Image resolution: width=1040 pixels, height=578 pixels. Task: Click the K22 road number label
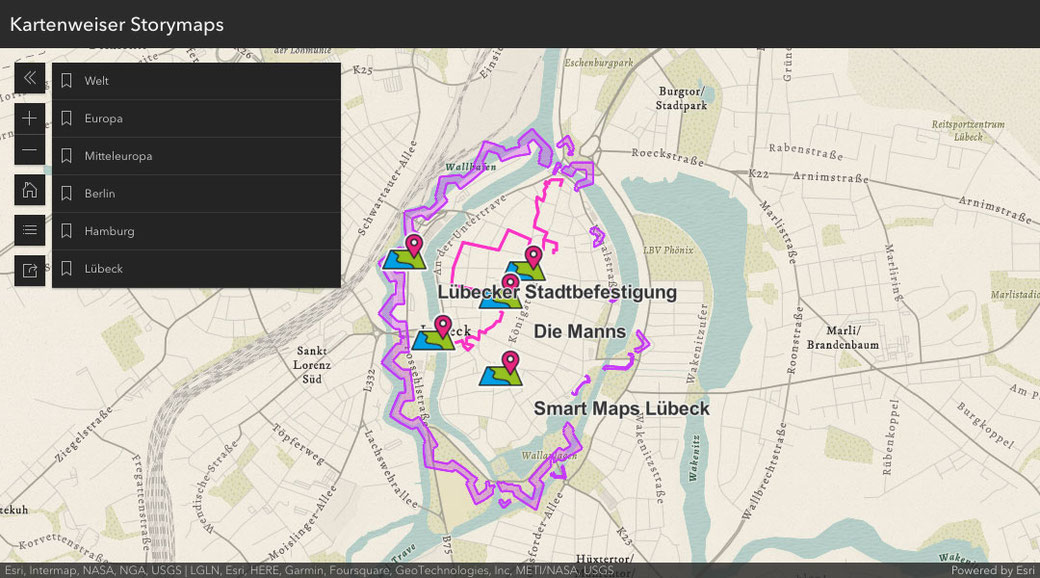click(x=758, y=174)
